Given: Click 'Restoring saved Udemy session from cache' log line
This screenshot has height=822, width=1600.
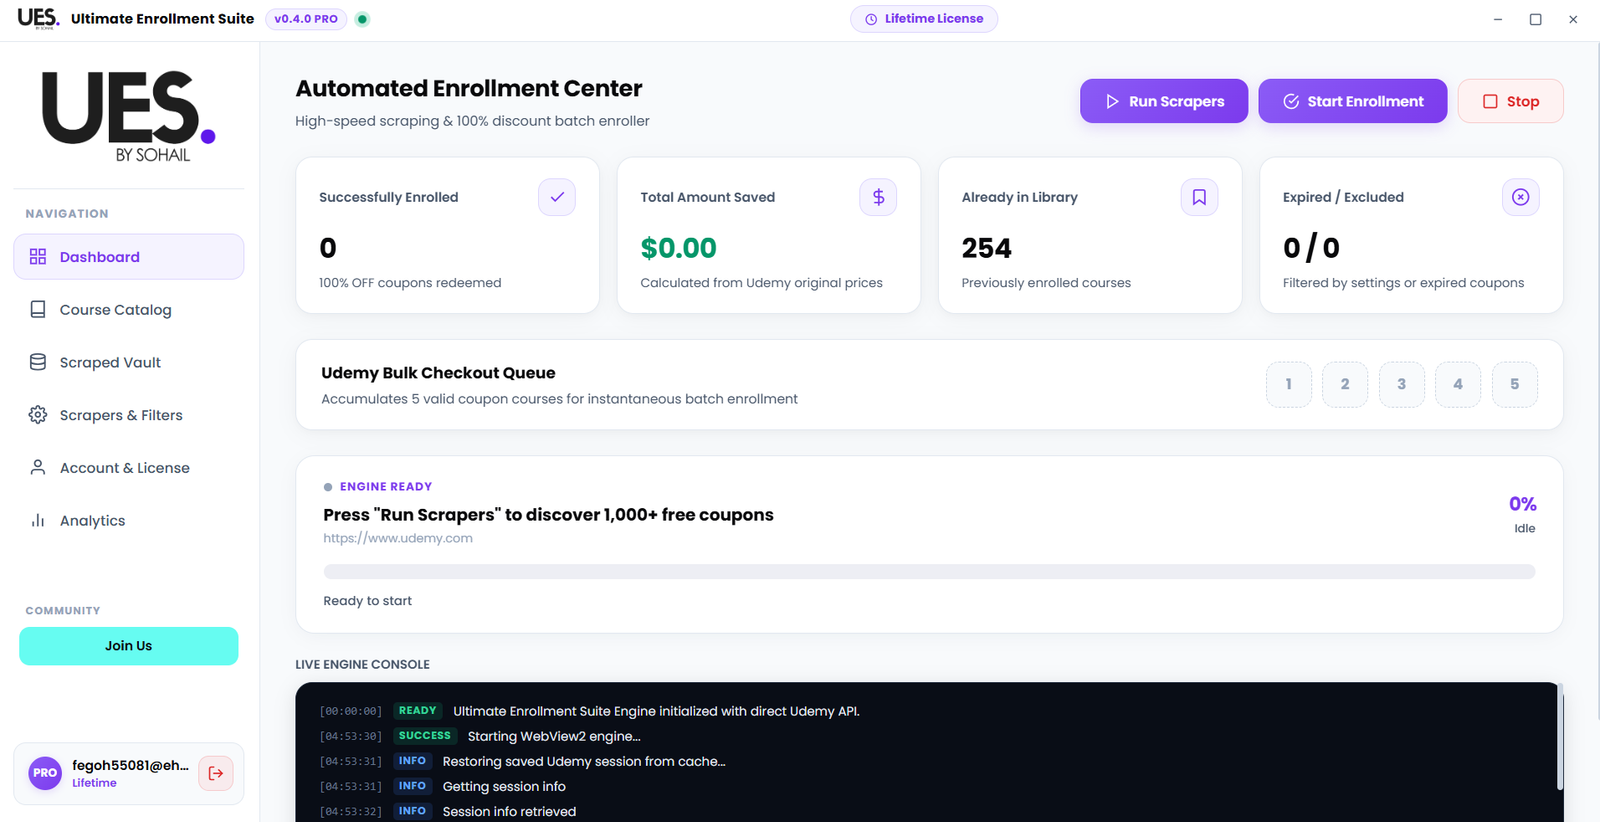Looking at the screenshot, I should point(584,761).
